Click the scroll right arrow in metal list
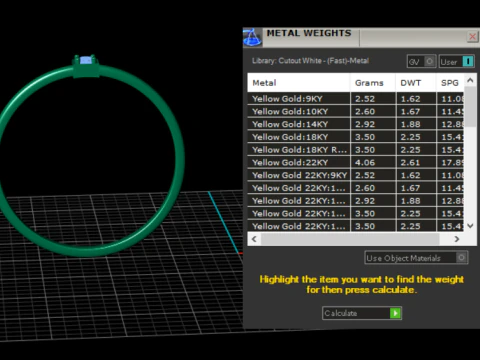 click(457, 239)
